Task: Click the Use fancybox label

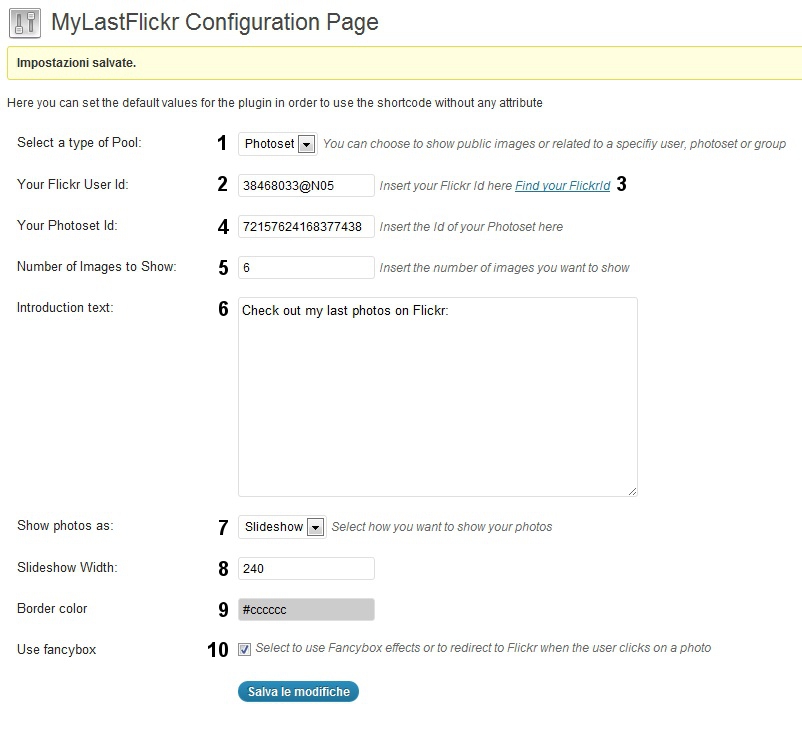Action: [57, 650]
